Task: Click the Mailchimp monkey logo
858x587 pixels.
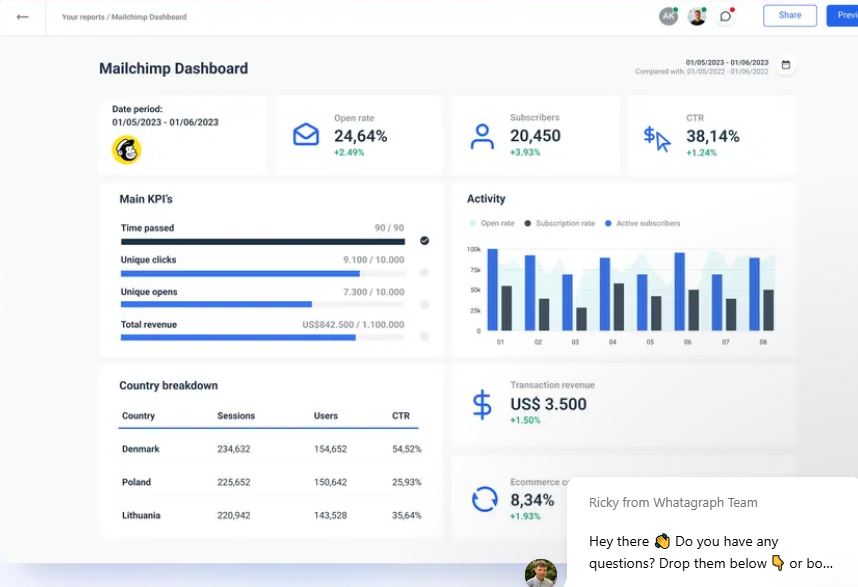Action: pyautogui.click(x=126, y=150)
